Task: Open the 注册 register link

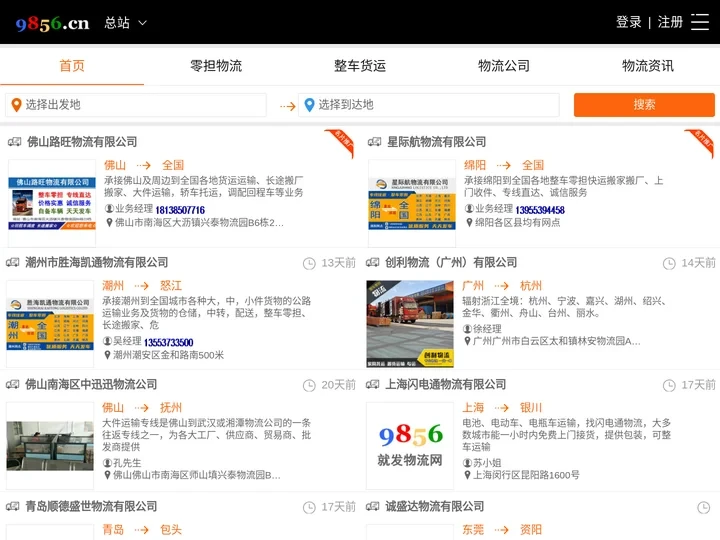Action: pyautogui.click(x=670, y=22)
